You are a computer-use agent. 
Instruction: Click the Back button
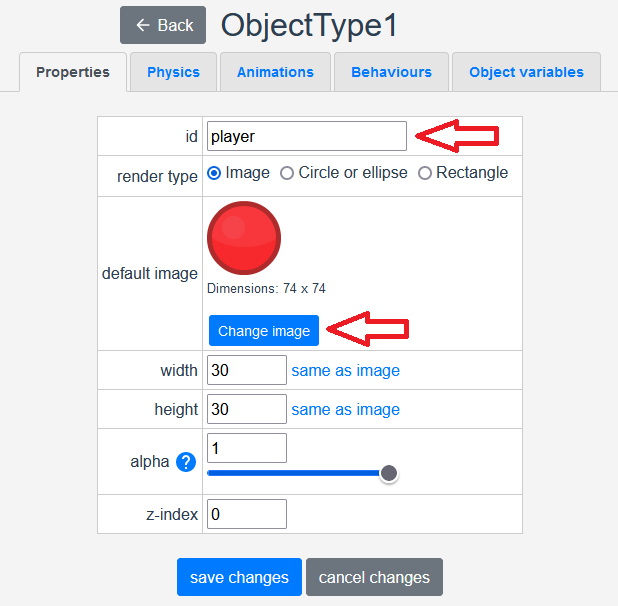click(163, 25)
